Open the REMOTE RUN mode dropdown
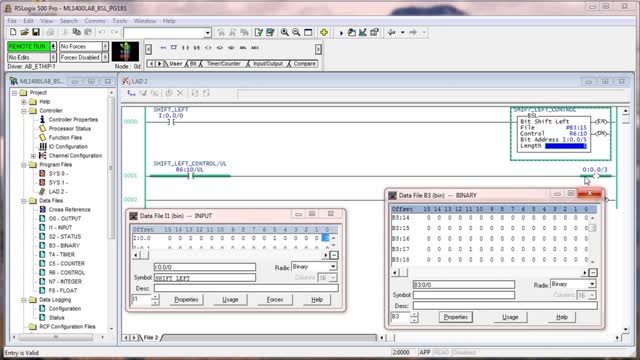Image resolution: width=640 pixels, height=360 pixels. click(53, 47)
